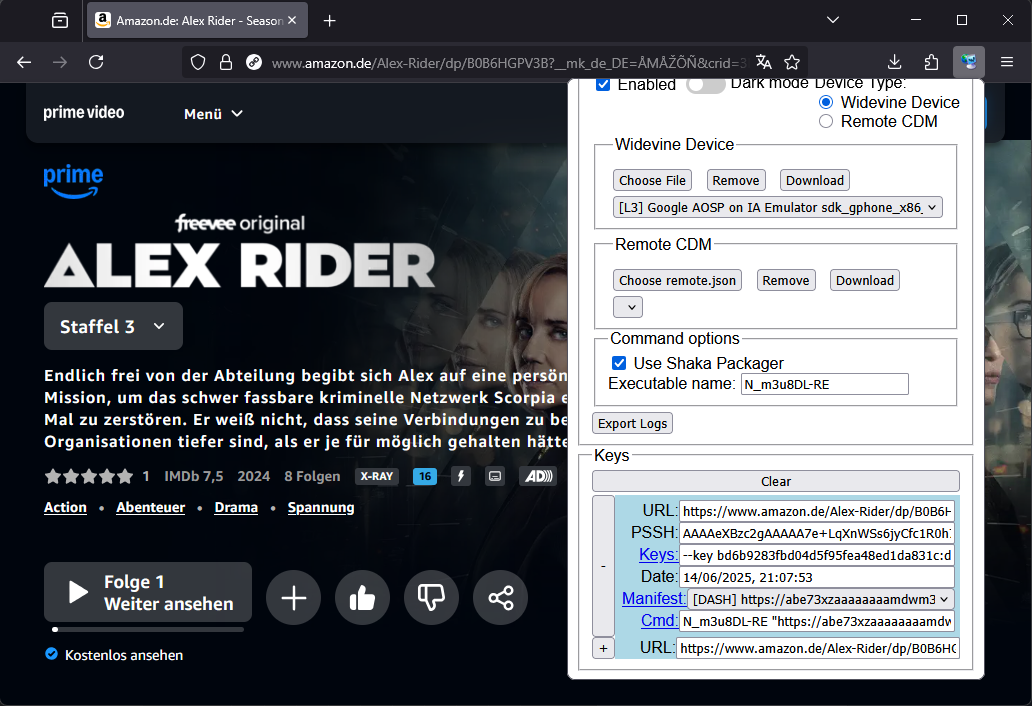Image resolution: width=1032 pixels, height=706 pixels.
Task: Open the Staffel 3 season selector
Action: pyautogui.click(x=113, y=326)
